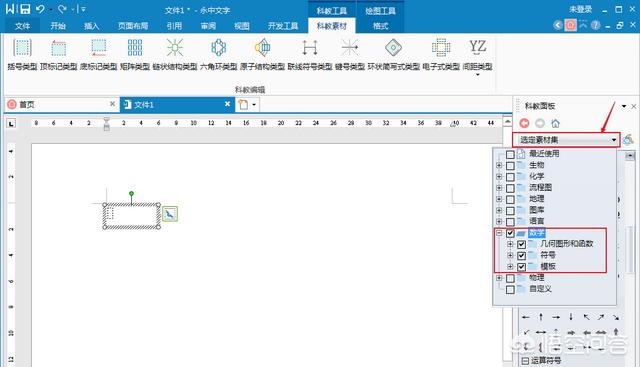The height and width of the screenshot is (367, 640).
Task: Choose the 原子结构类型 atomic structure icon
Action: [262, 48]
